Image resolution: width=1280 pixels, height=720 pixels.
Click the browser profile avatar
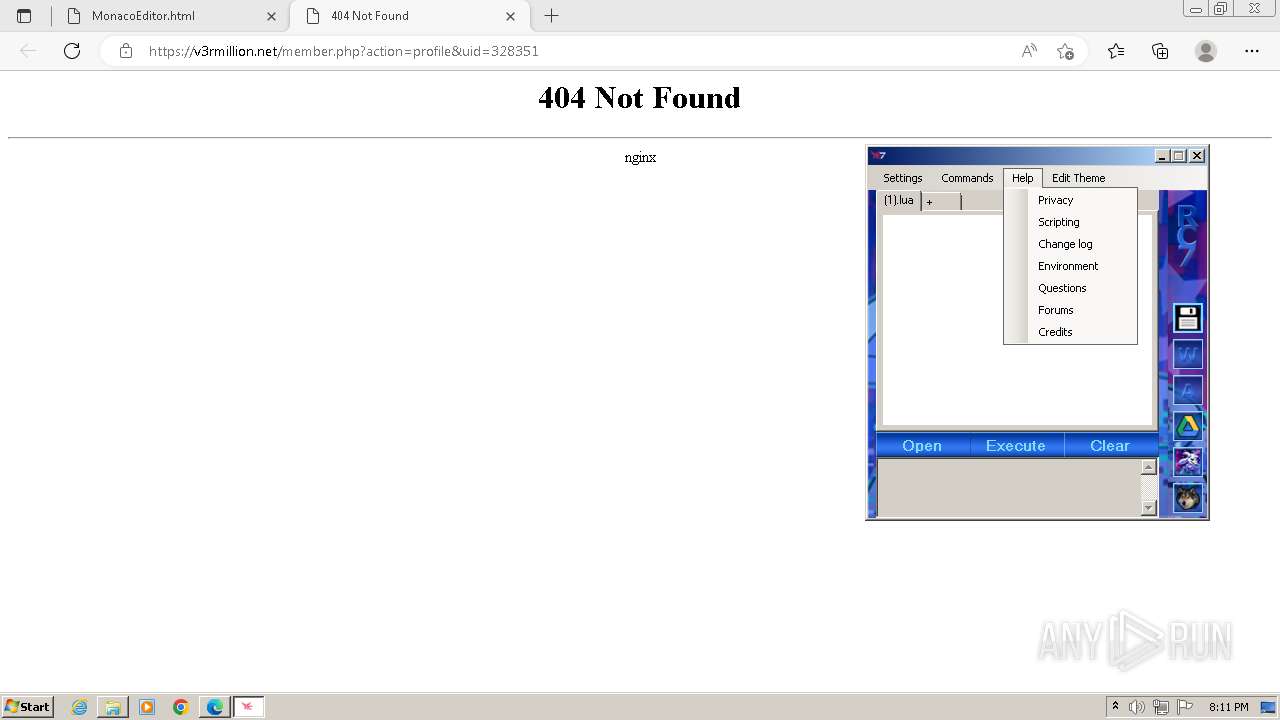click(x=1206, y=51)
